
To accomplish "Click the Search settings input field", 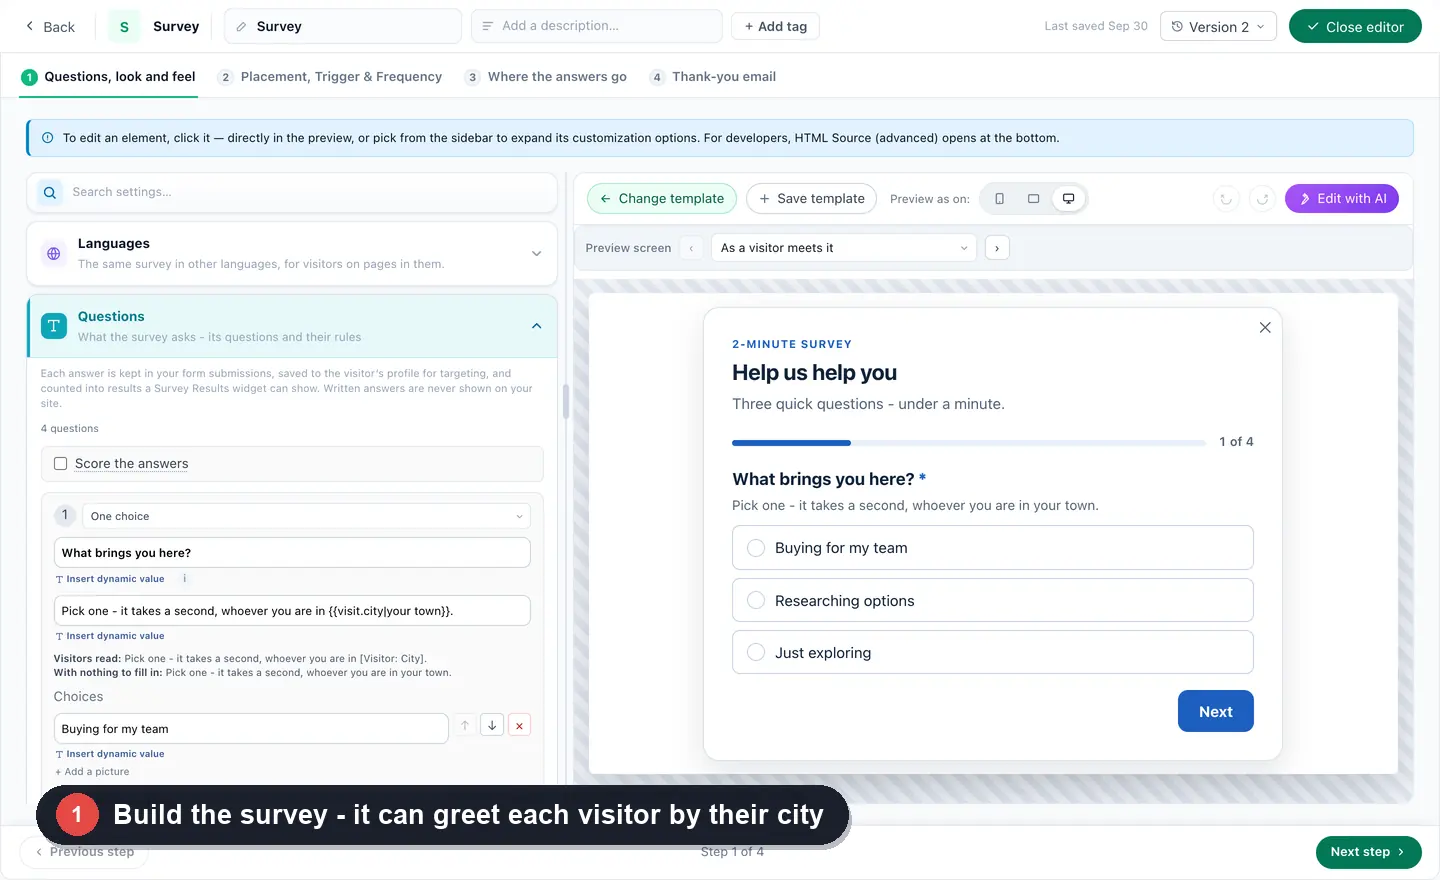I will tap(292, 192).
